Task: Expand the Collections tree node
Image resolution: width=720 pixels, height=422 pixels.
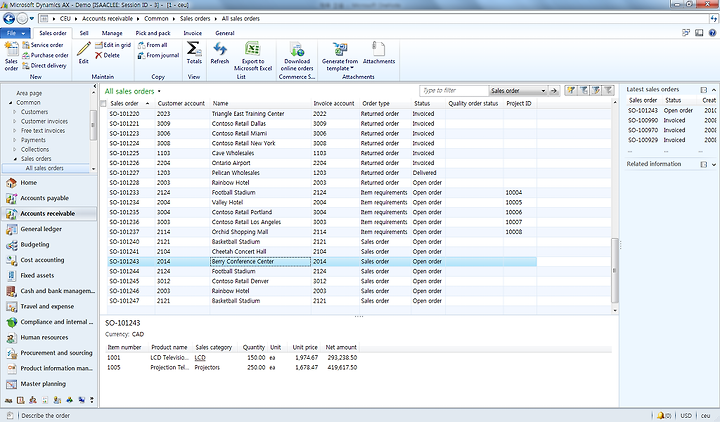Action: pos(15,150)
